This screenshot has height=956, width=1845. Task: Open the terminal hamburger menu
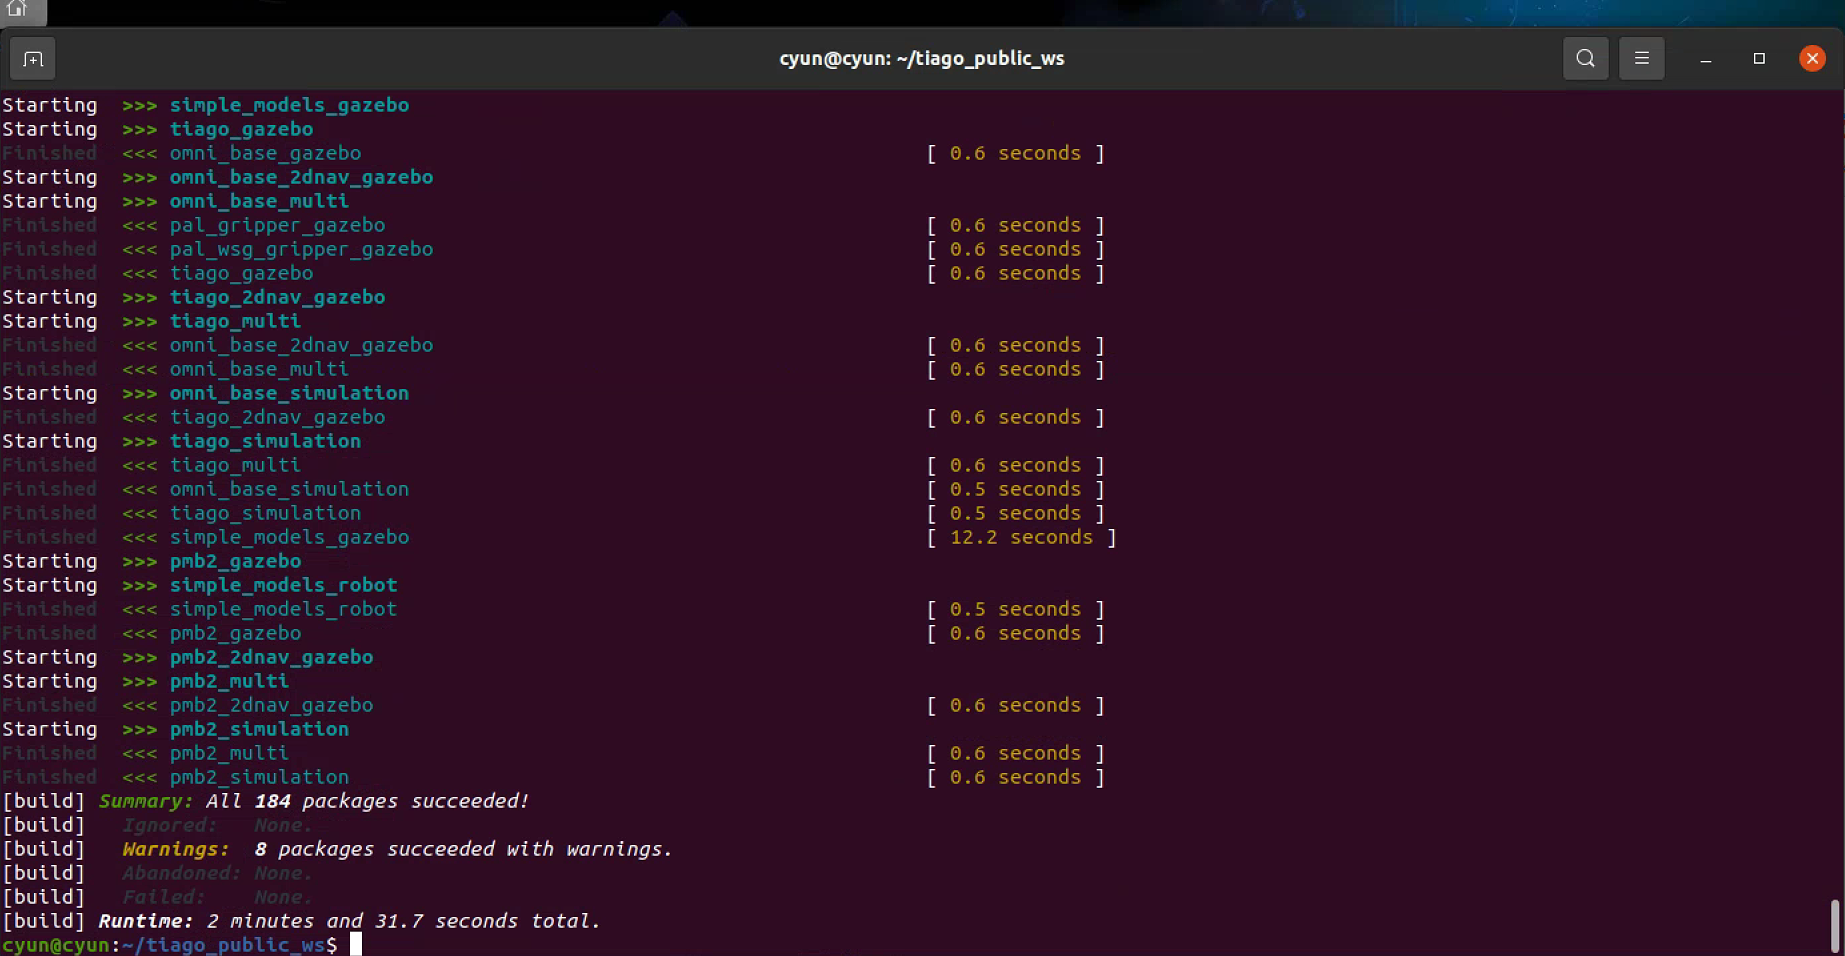tap(1642, 58)
